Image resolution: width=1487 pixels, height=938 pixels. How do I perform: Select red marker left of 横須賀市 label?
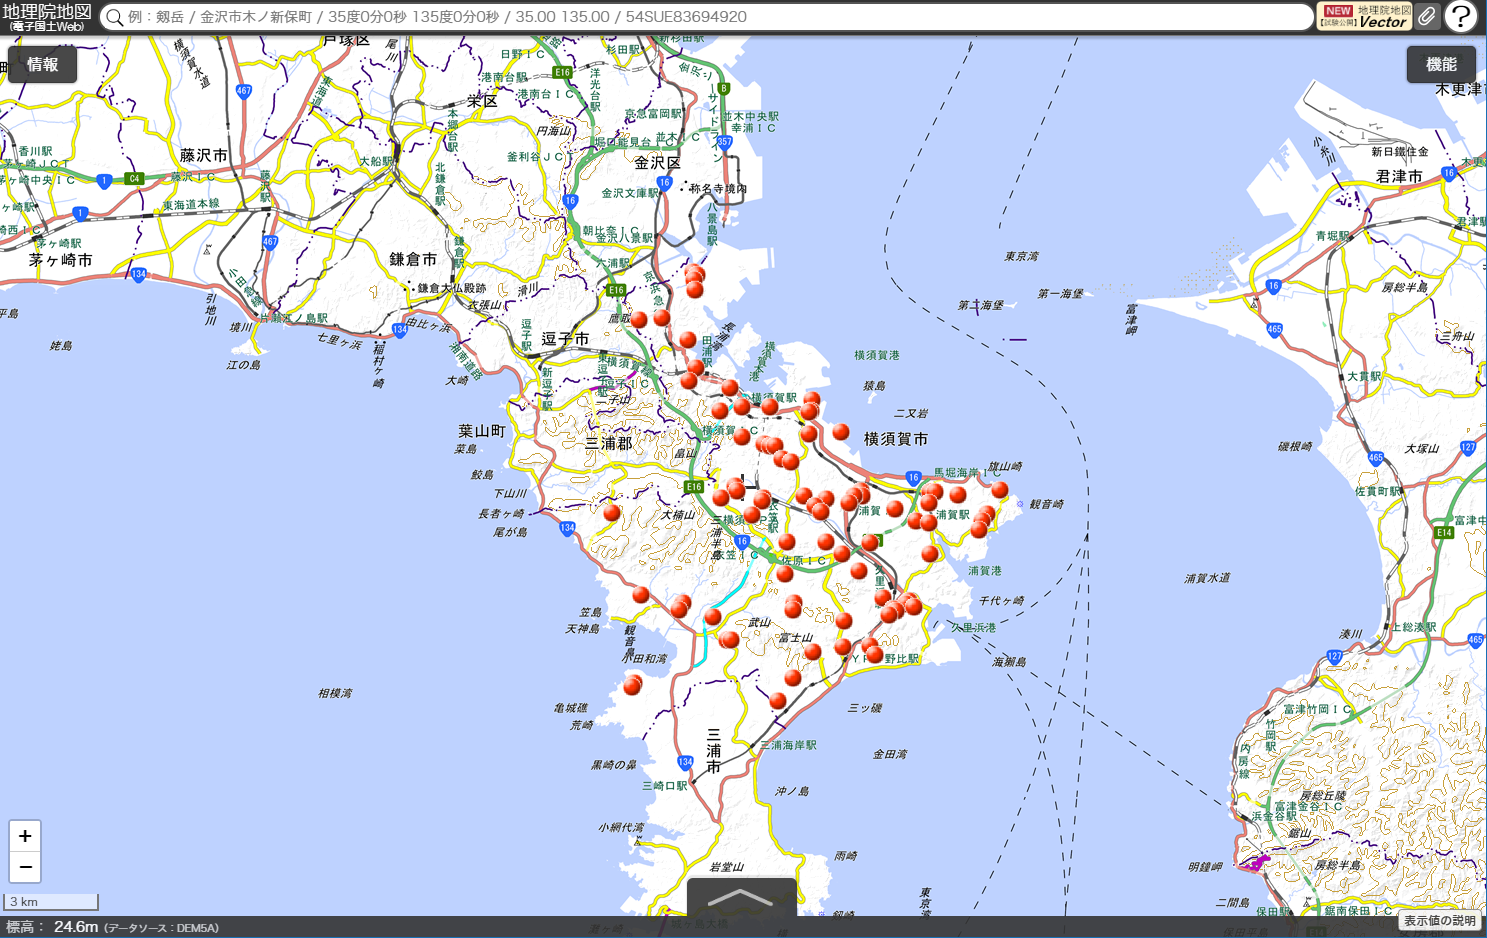841,432
